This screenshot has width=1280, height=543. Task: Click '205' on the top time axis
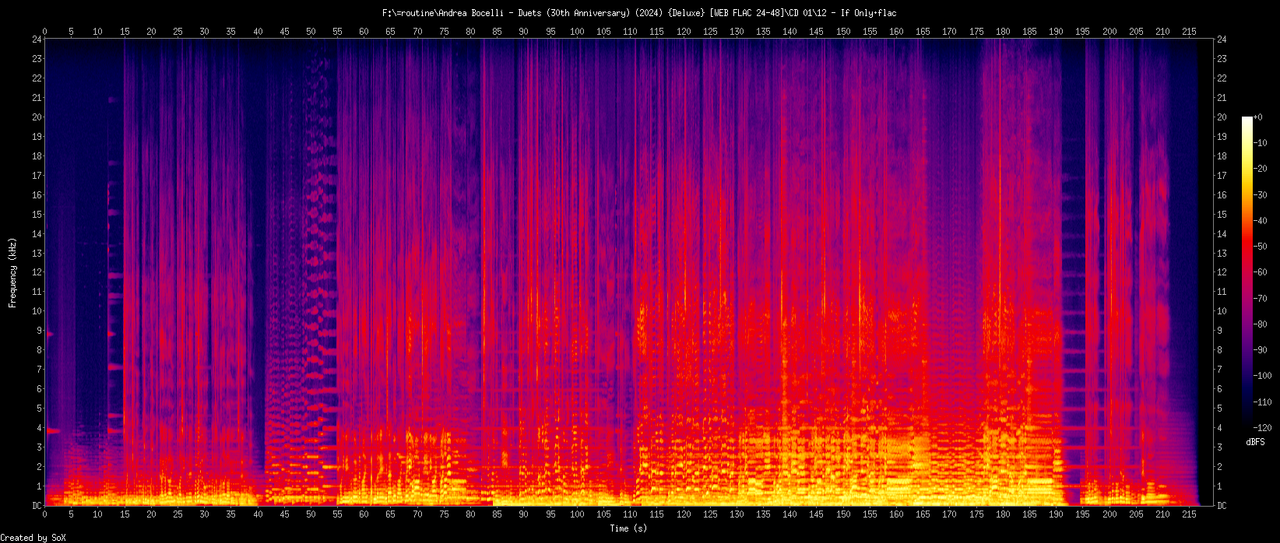click(1136, 30)
